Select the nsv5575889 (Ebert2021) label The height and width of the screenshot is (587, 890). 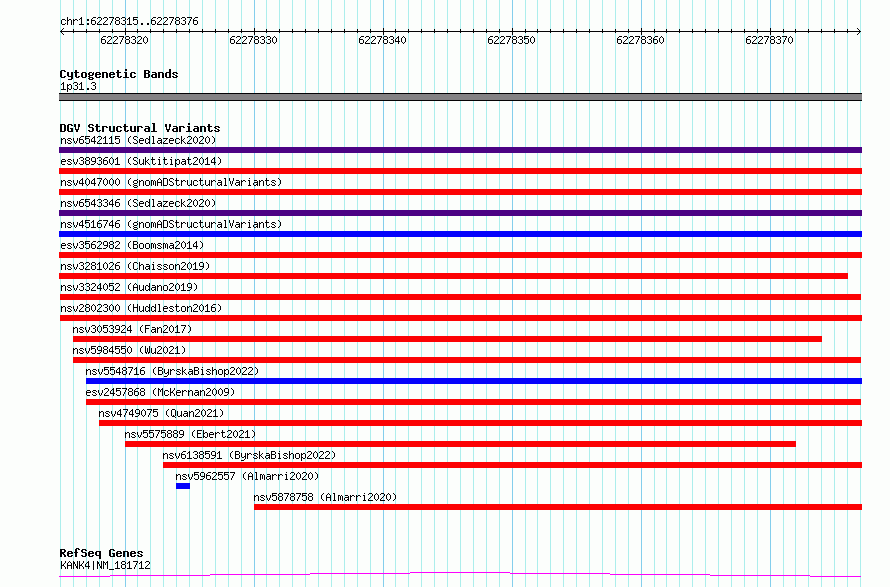point(190,434)
